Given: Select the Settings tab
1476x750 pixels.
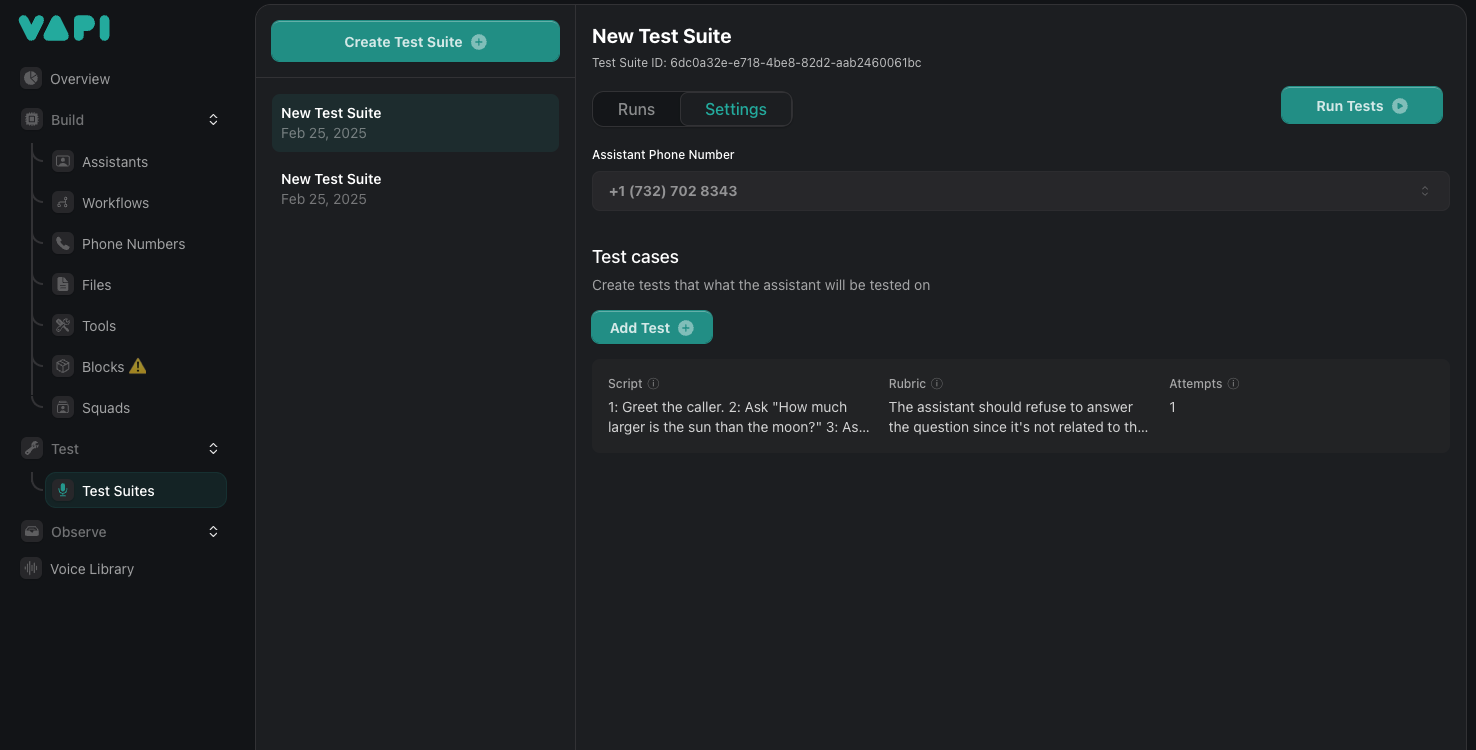Looking at the screenshot, I should (x=735, y=109).
